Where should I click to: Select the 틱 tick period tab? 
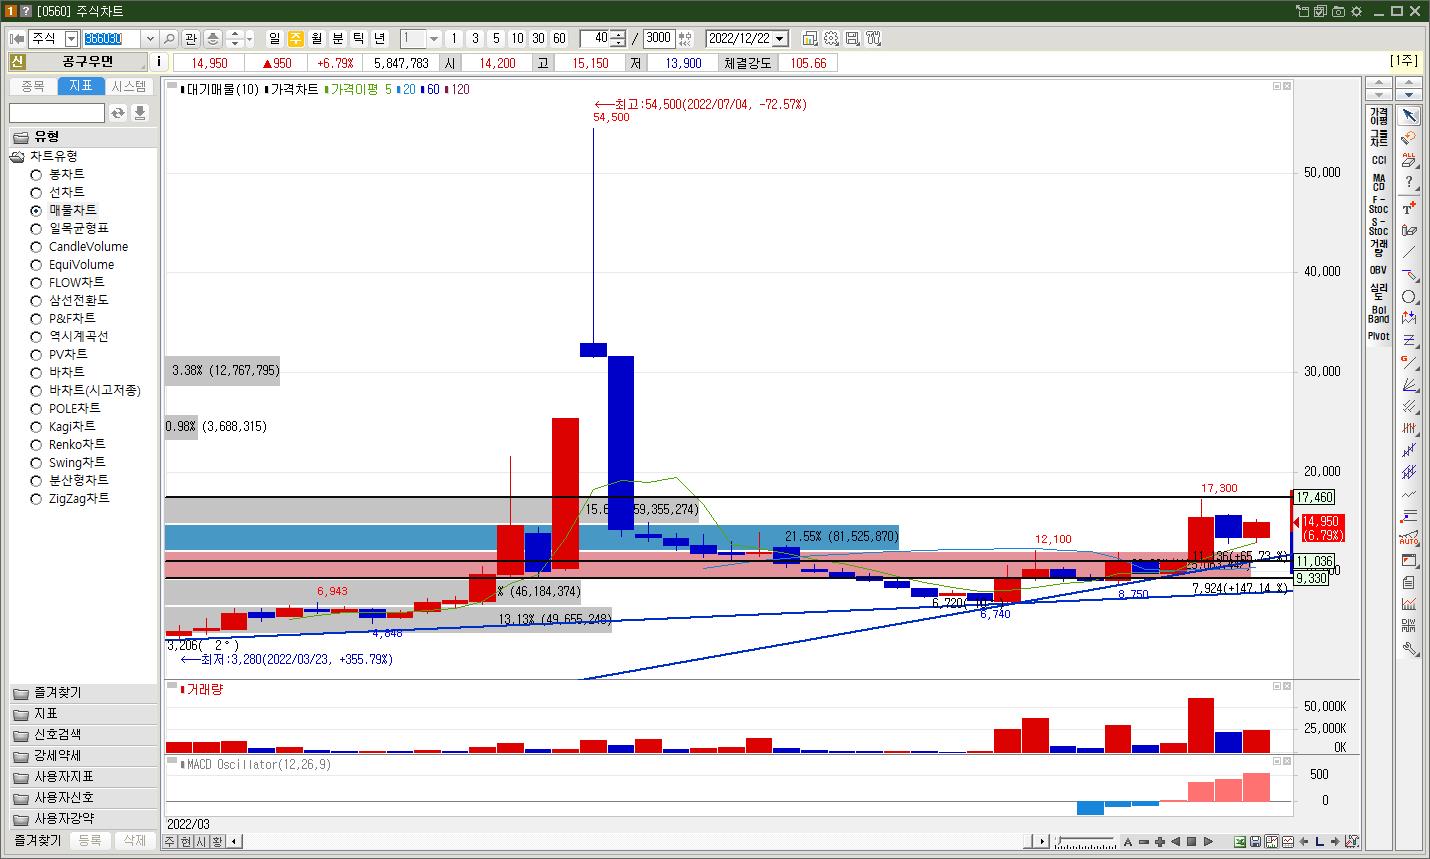point(359,38)
